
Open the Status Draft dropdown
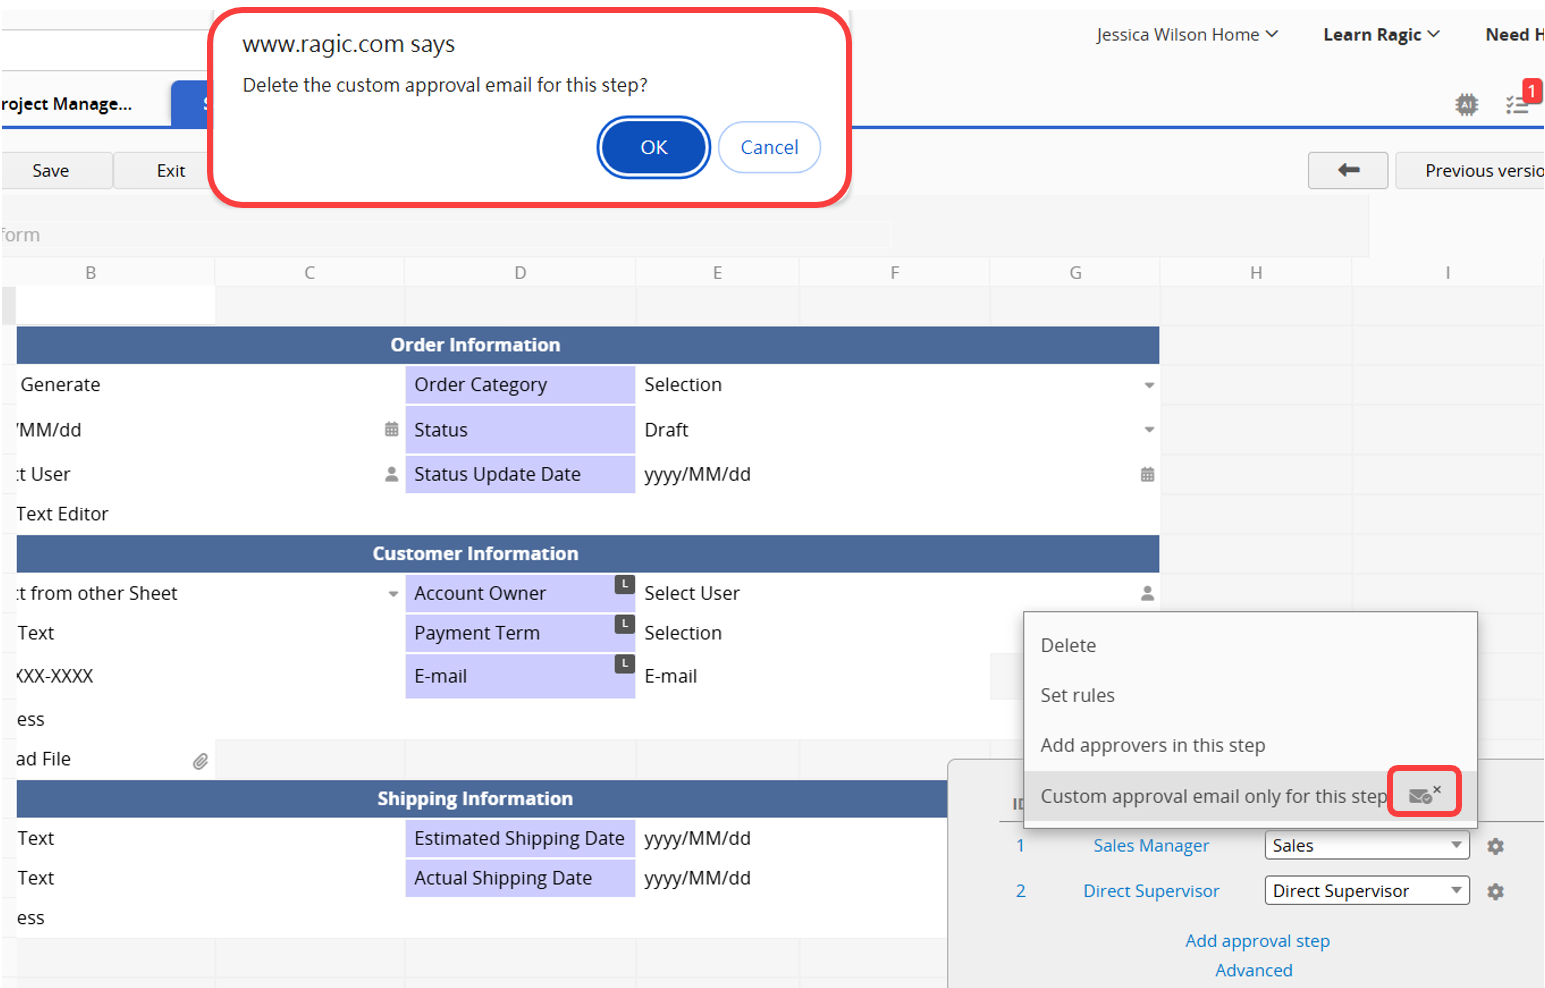click(x=1149, y=430)
